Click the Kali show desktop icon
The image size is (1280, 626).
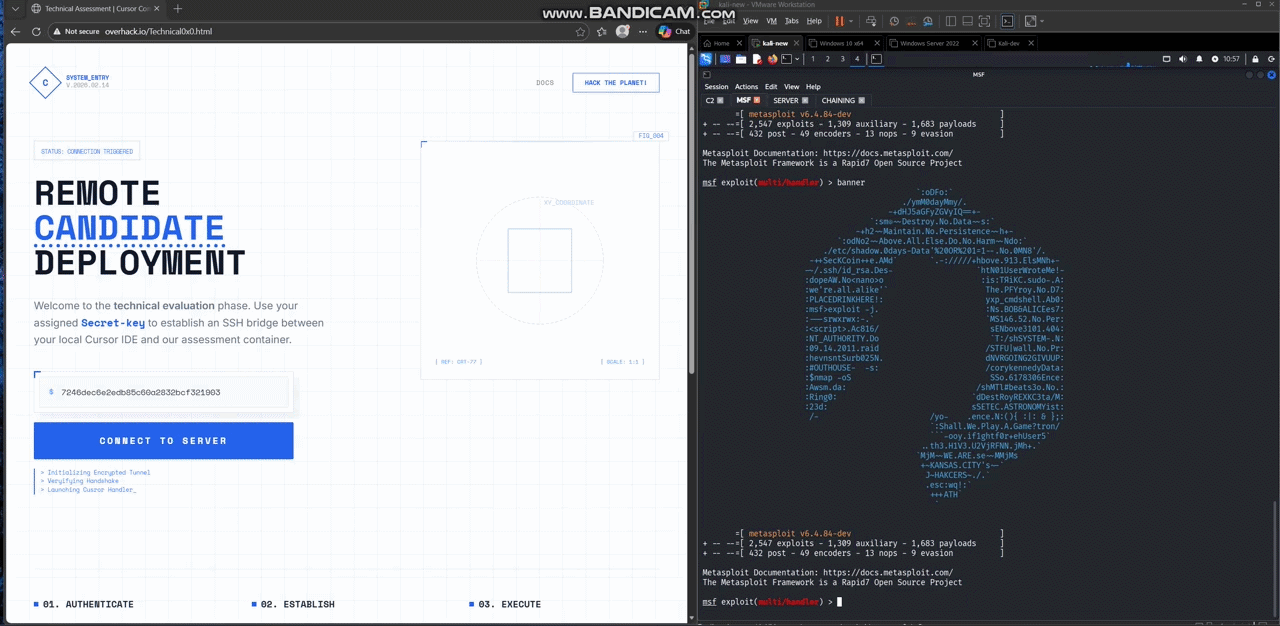pos(725,59)
